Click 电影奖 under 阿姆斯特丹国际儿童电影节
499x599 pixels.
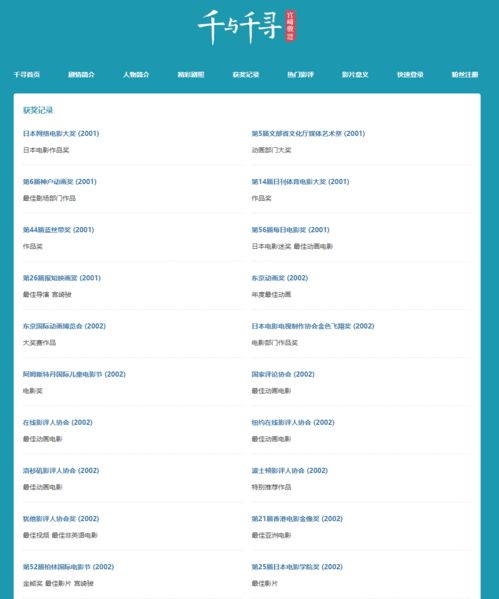[33, 391]
